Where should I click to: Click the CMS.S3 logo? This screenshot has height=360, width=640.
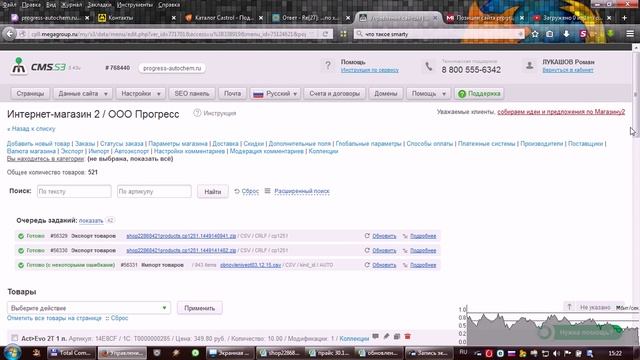(38, 67)
